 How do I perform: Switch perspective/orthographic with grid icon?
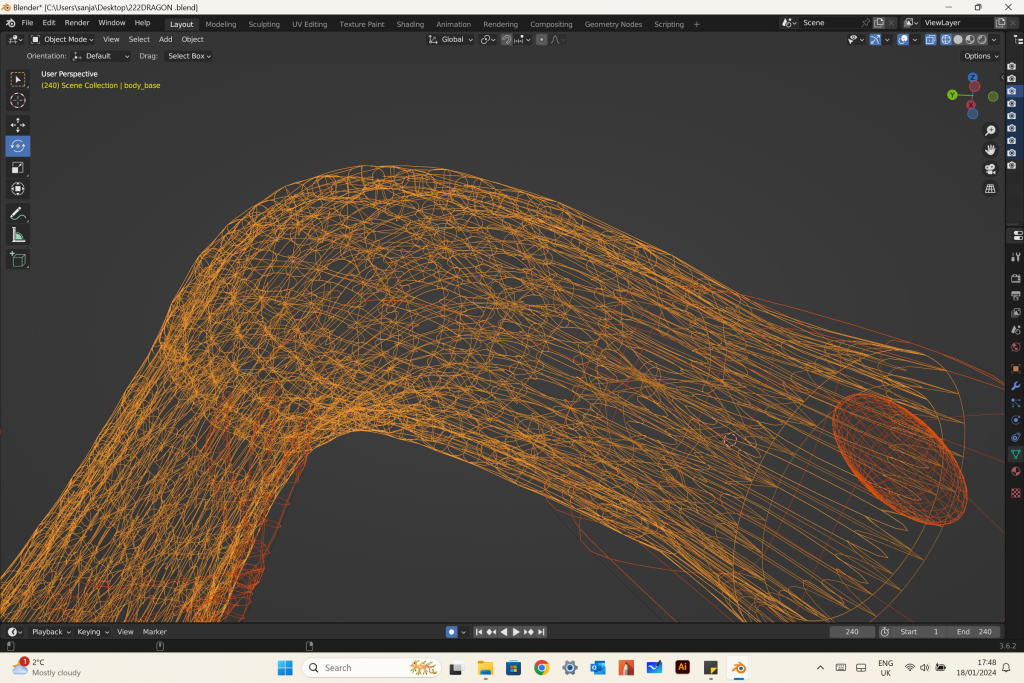click(x=990, y=189)
